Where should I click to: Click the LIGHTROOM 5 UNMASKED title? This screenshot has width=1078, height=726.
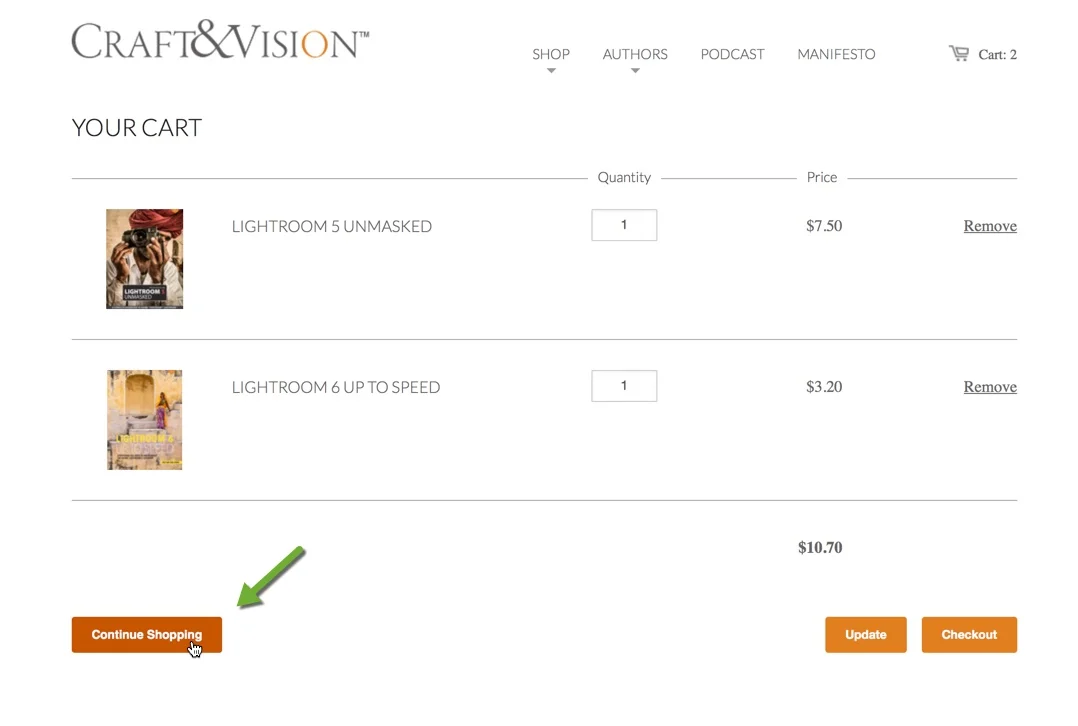click(x=331, y=226)
